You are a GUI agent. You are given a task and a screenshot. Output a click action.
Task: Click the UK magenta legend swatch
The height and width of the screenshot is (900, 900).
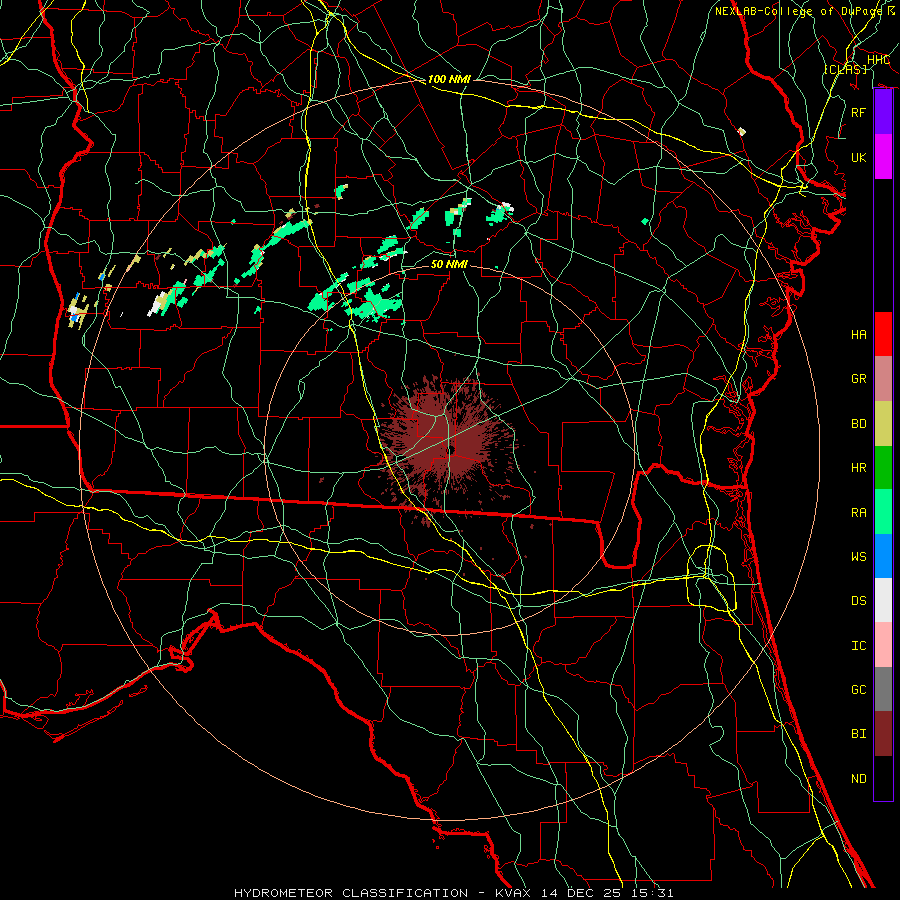(x=883, y=157)
